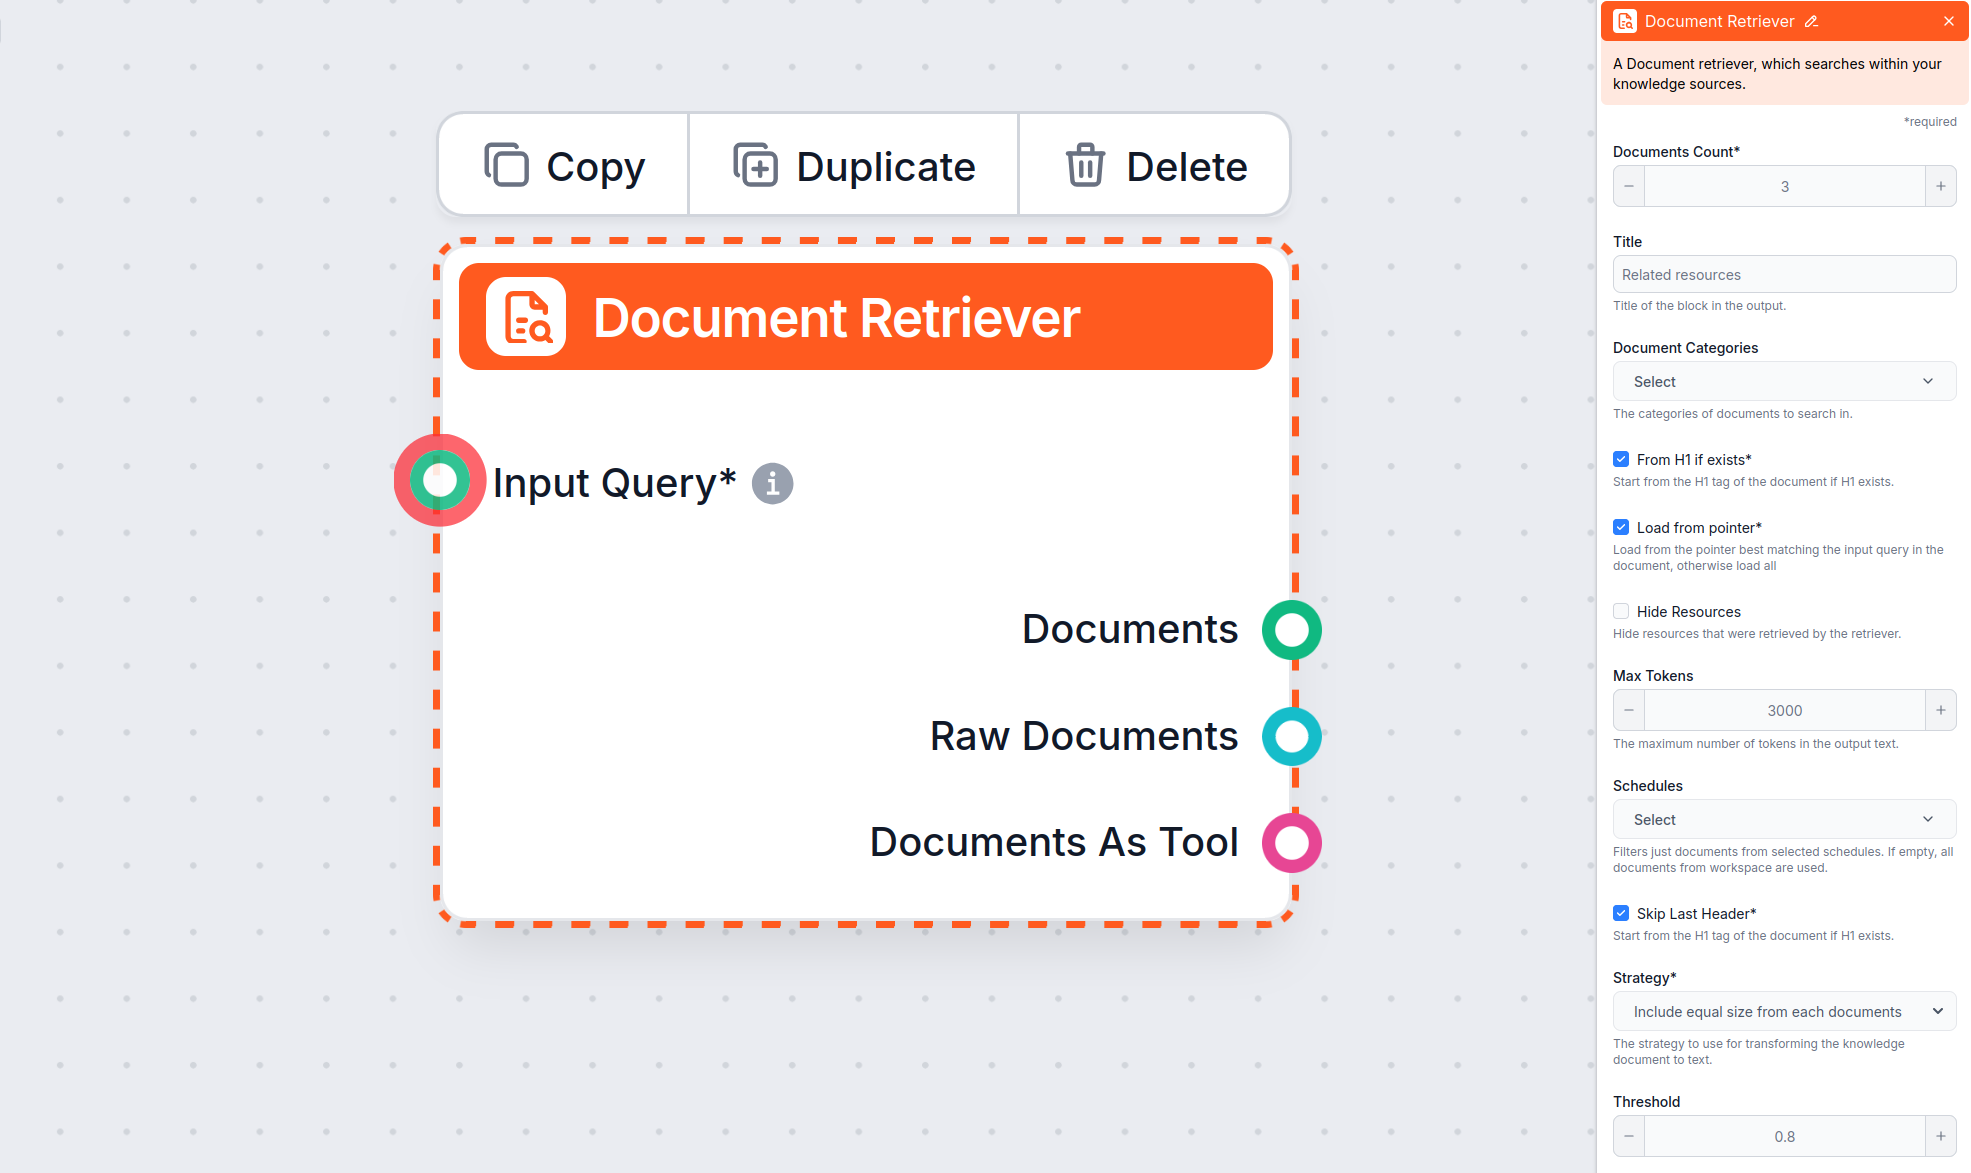The height and width of the screenshot is (1173, 1971).
Task: Uncheck the From H1 if exists checkbox
Action: (1621, 459)
